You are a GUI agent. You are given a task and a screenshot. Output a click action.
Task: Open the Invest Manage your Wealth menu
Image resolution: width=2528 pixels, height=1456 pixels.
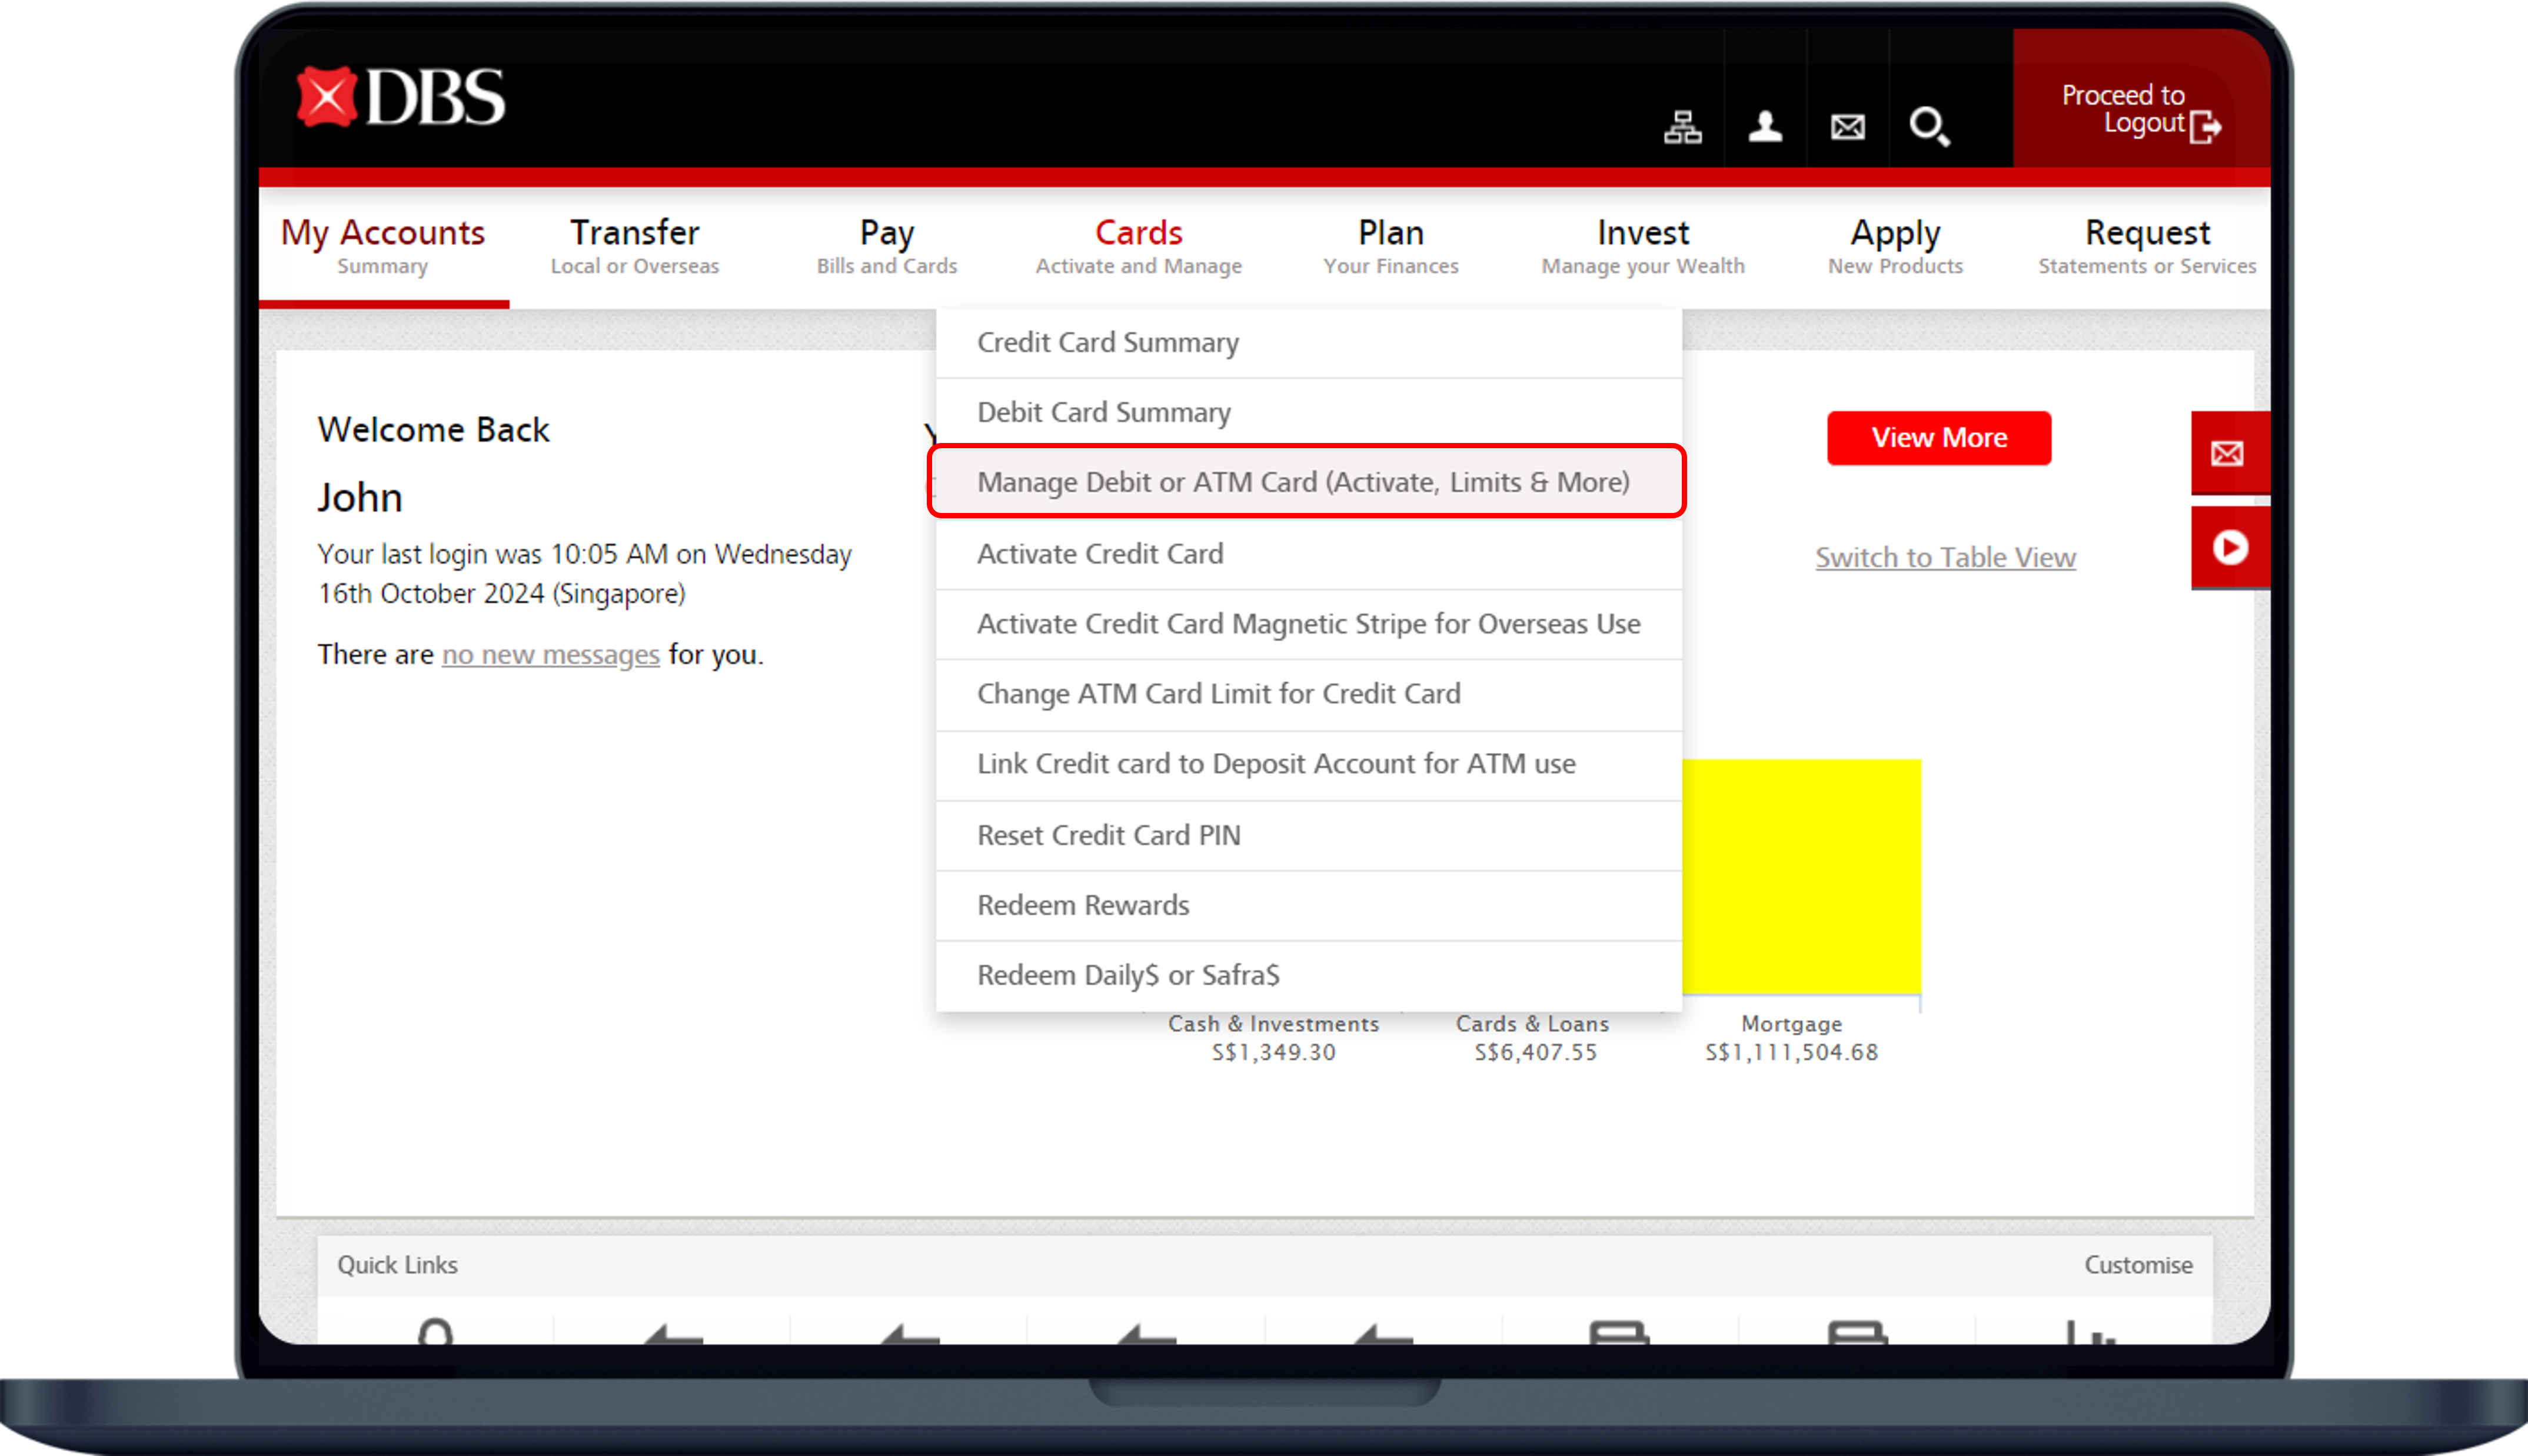coord(1642,246)
